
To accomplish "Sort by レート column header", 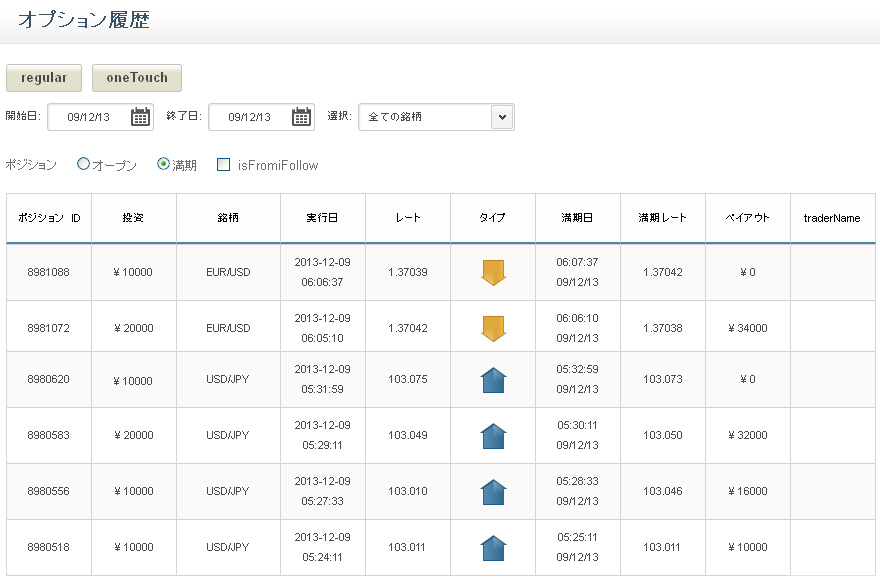I will tap(408, 218).
